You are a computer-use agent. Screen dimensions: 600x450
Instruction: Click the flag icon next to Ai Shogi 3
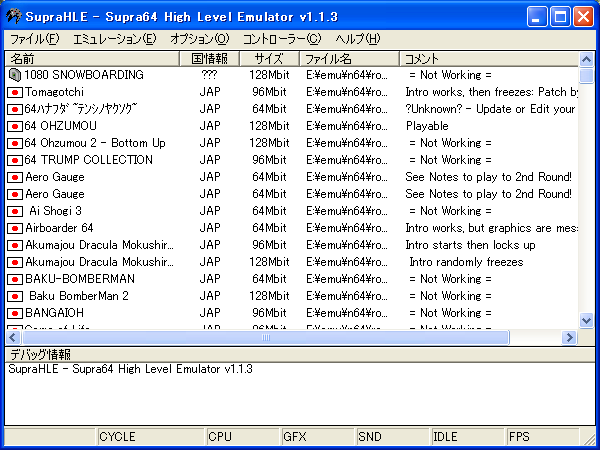tap(15, 211)
